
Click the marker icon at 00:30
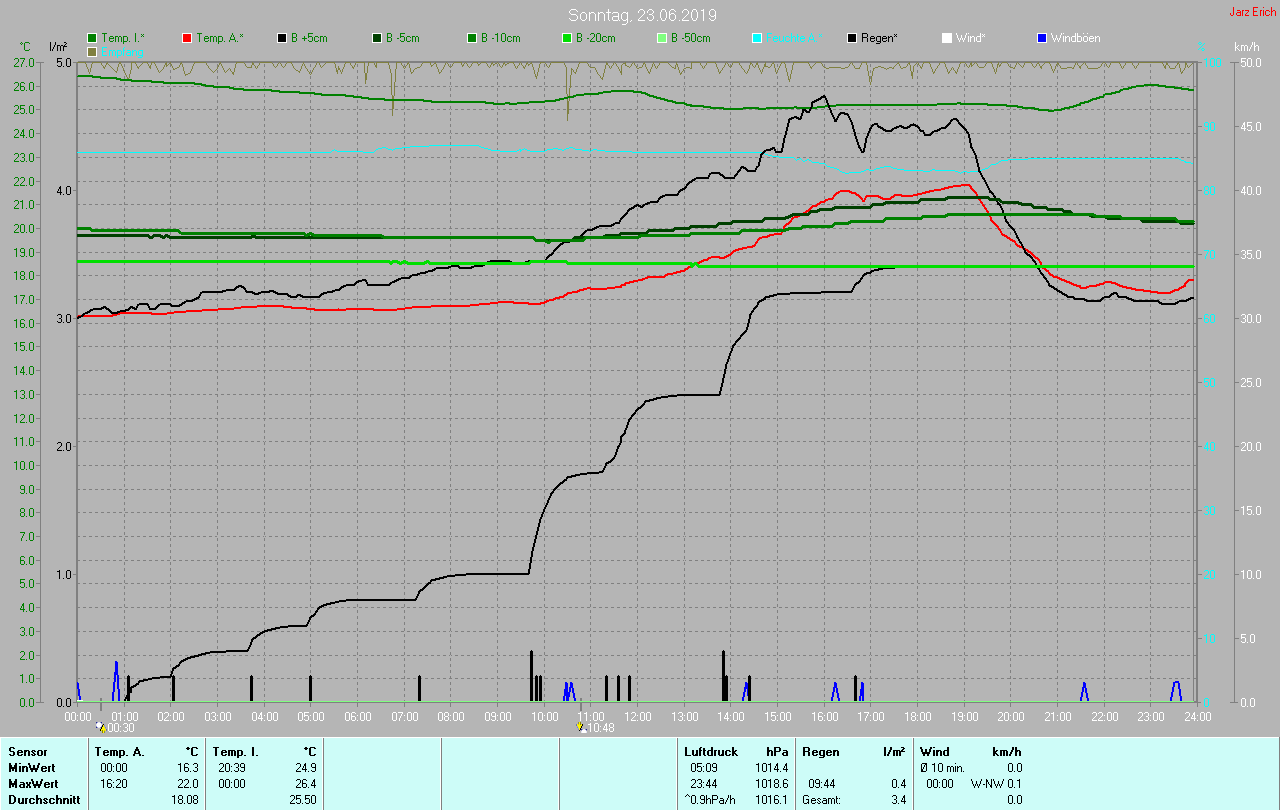101,728
